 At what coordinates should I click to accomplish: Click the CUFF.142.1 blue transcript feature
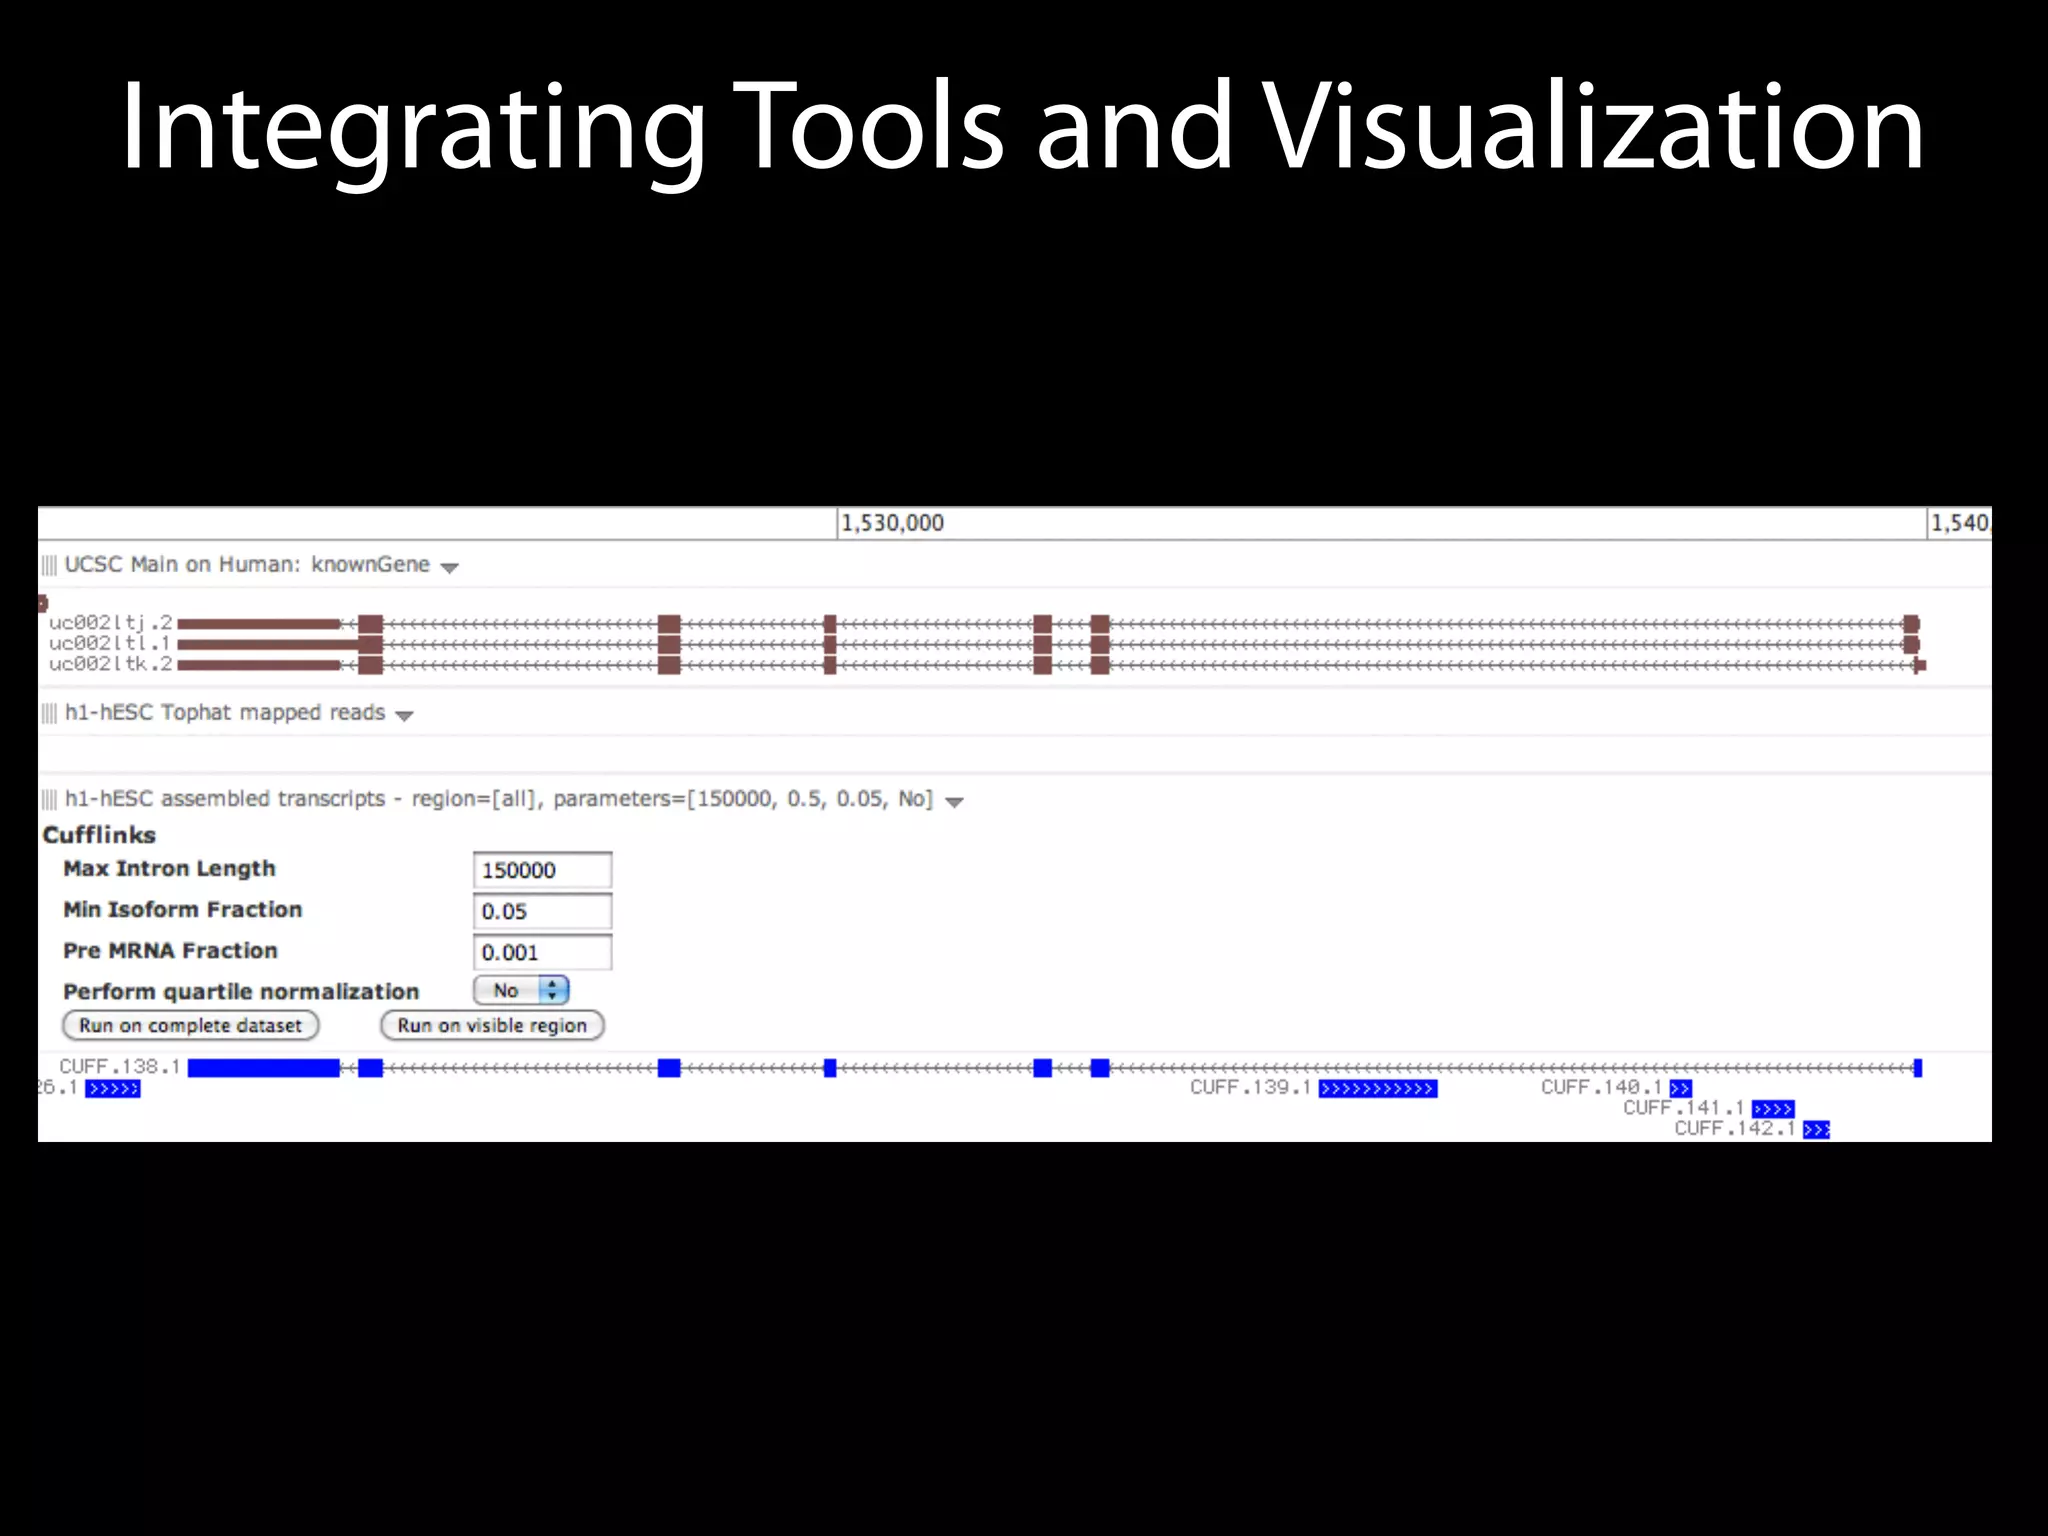coord(1816,1130)
